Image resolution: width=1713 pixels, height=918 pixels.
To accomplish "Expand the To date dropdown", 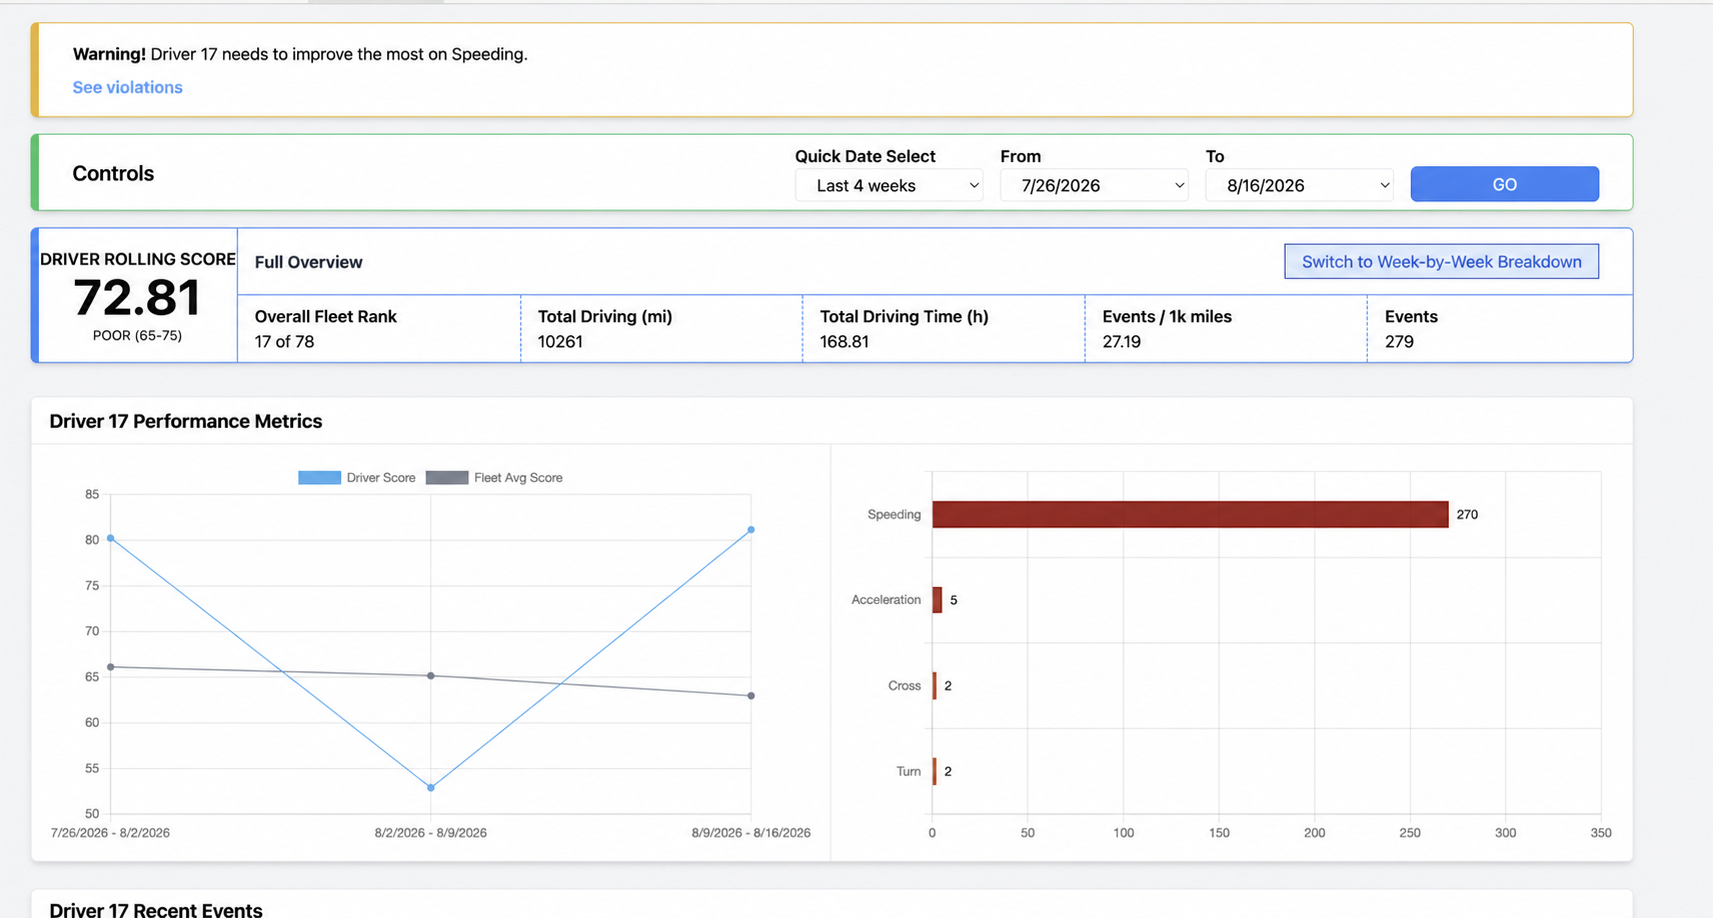I will 1299,185.
